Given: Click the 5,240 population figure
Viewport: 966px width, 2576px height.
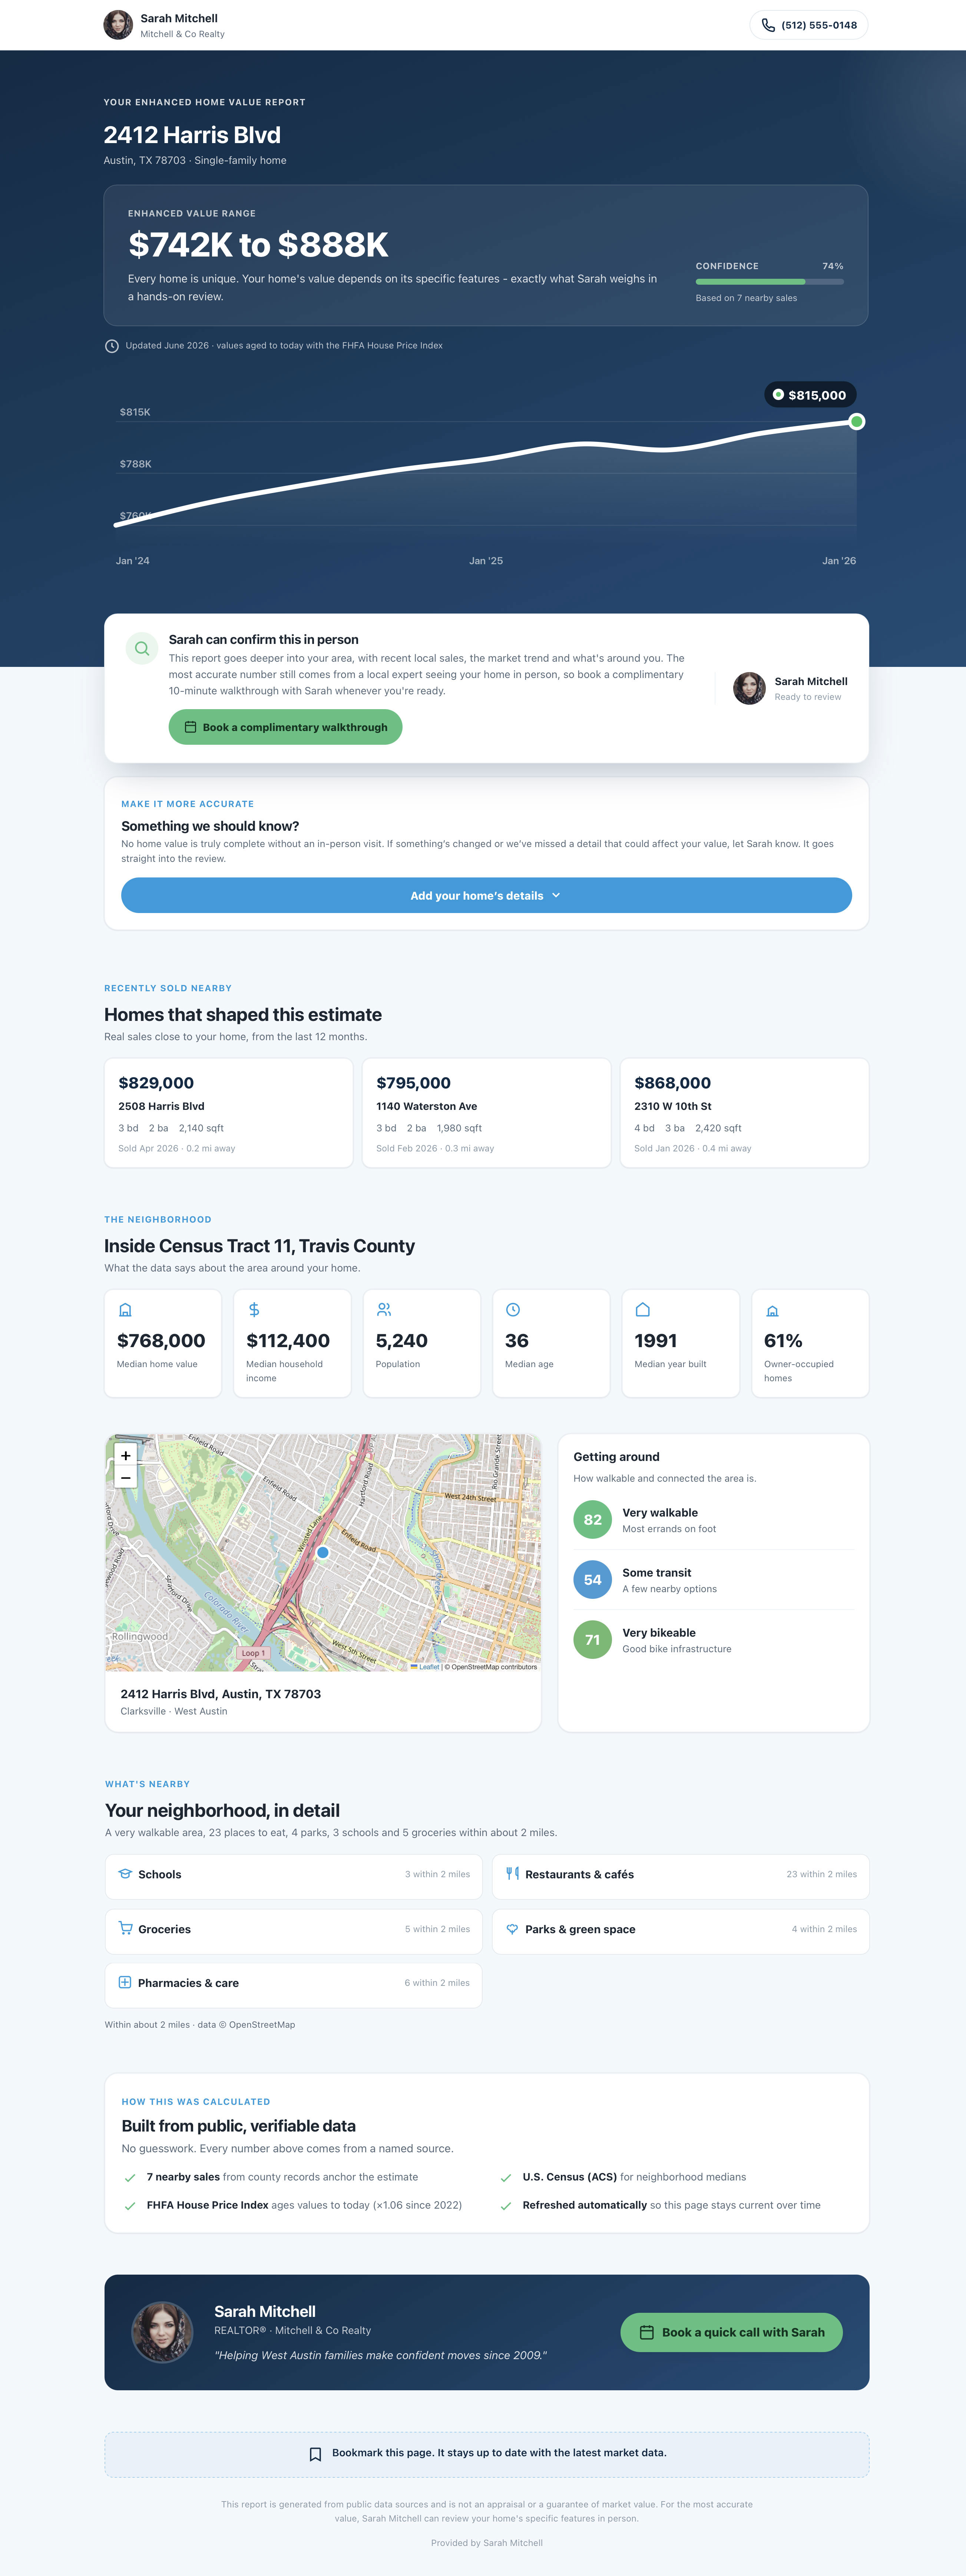Looking at the screenshot, I should click(402, 1341).
